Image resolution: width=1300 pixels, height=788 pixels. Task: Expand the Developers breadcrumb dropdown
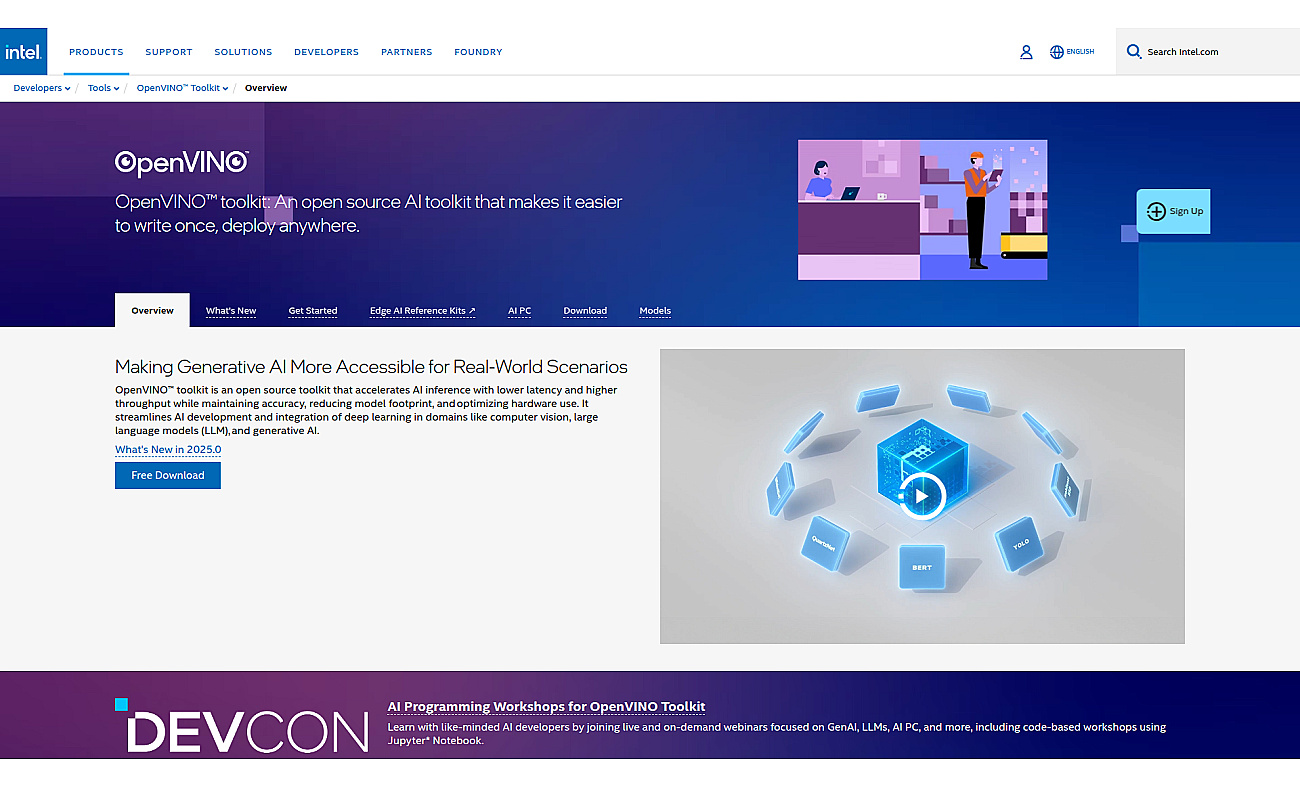click(42, 88)
